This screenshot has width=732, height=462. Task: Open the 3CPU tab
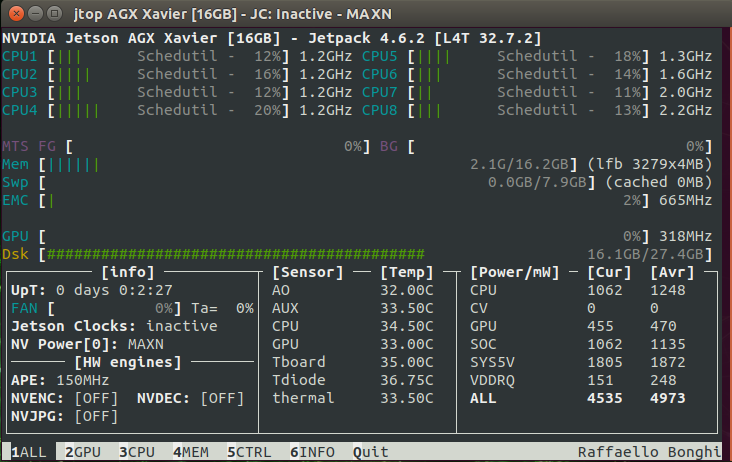pyautogui.click(x=137, y=452)
